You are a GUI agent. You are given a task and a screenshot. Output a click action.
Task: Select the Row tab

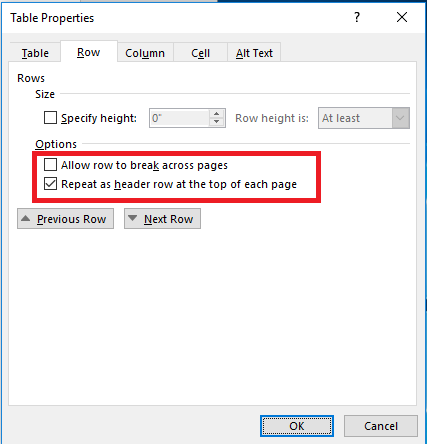pyautogui.click(x=89, y=52)
